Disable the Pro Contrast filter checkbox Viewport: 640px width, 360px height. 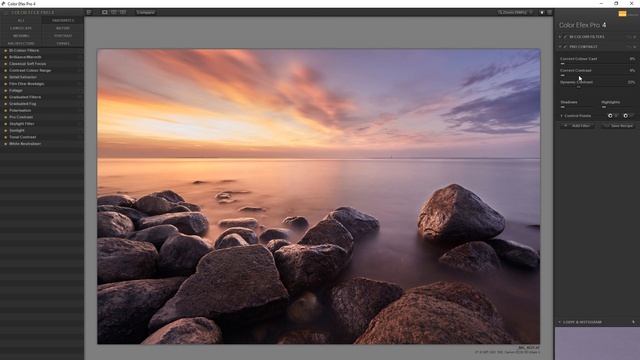565,47
